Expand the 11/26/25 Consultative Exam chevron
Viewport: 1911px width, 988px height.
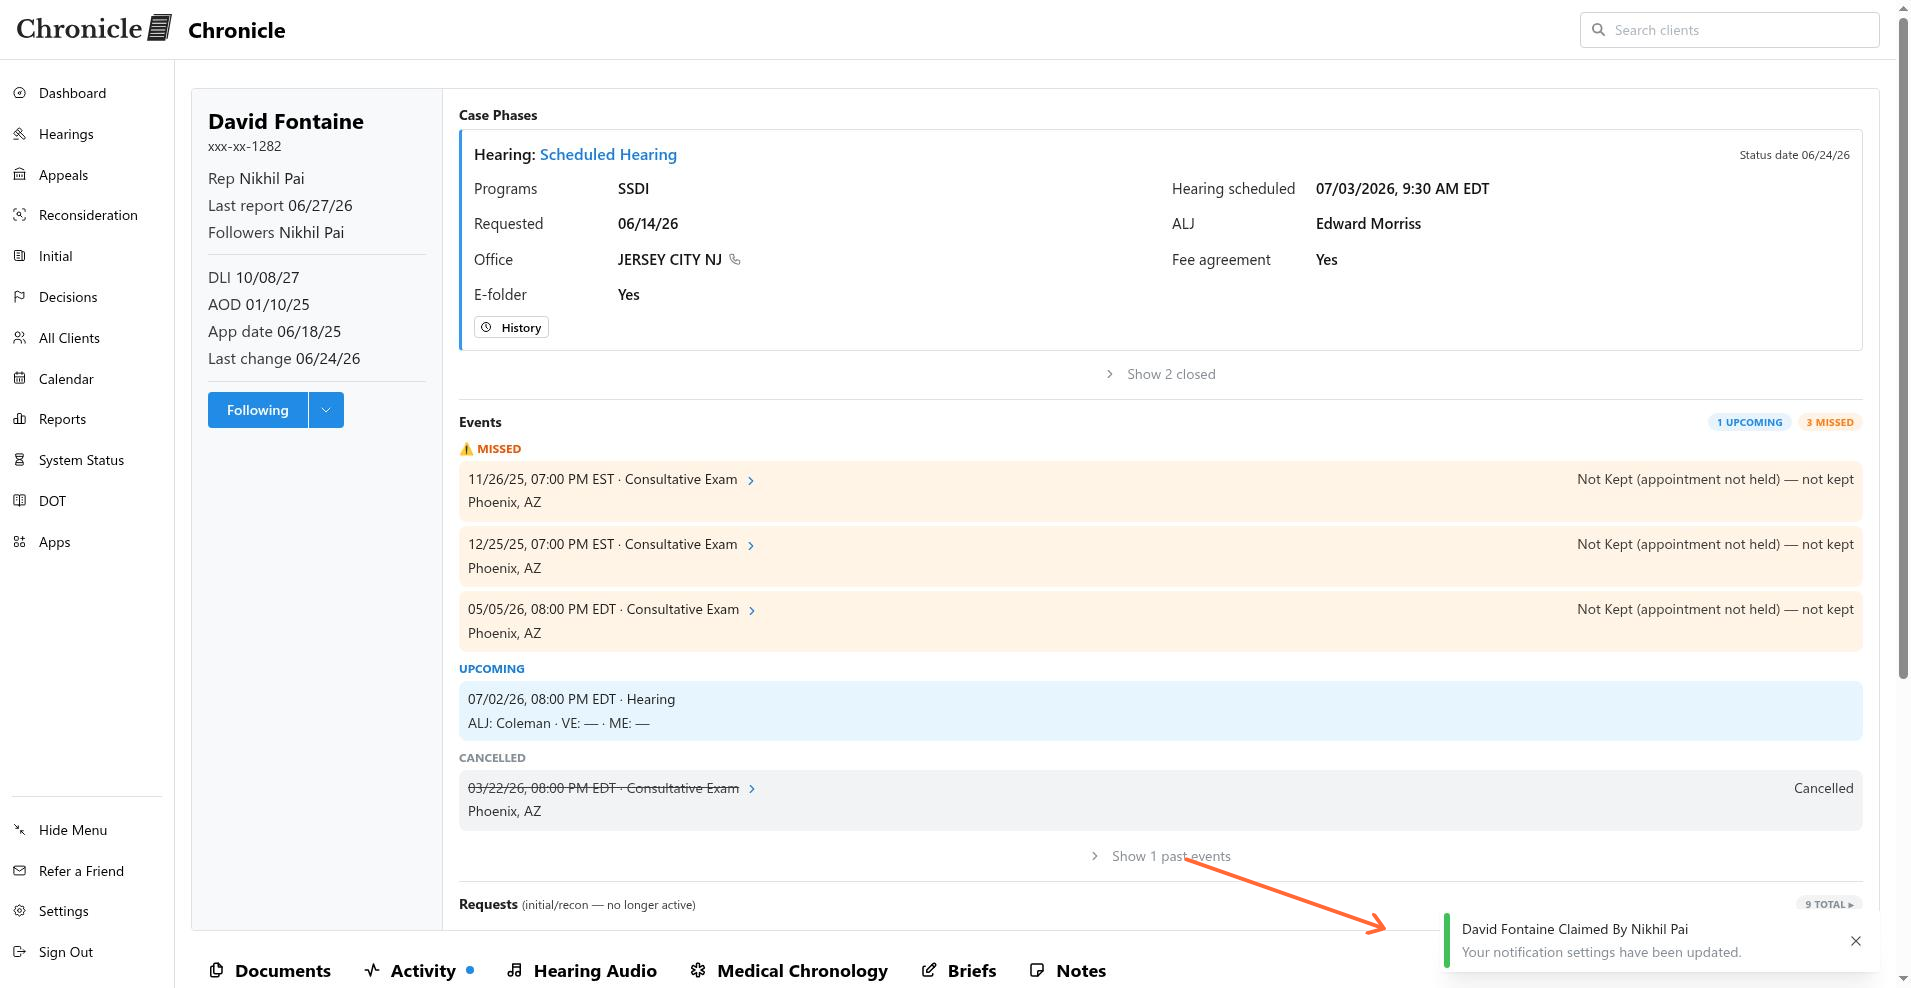pyautogui.click(x=751, y=481)
